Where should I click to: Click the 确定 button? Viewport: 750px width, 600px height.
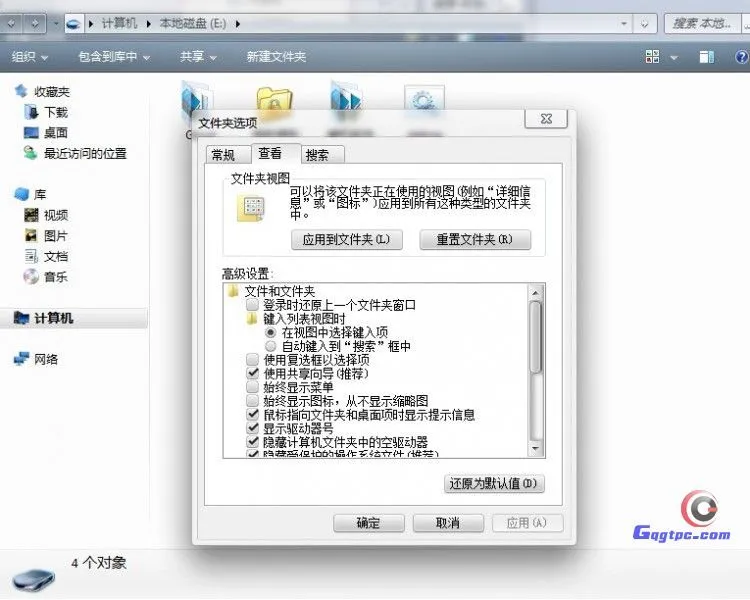368,522
